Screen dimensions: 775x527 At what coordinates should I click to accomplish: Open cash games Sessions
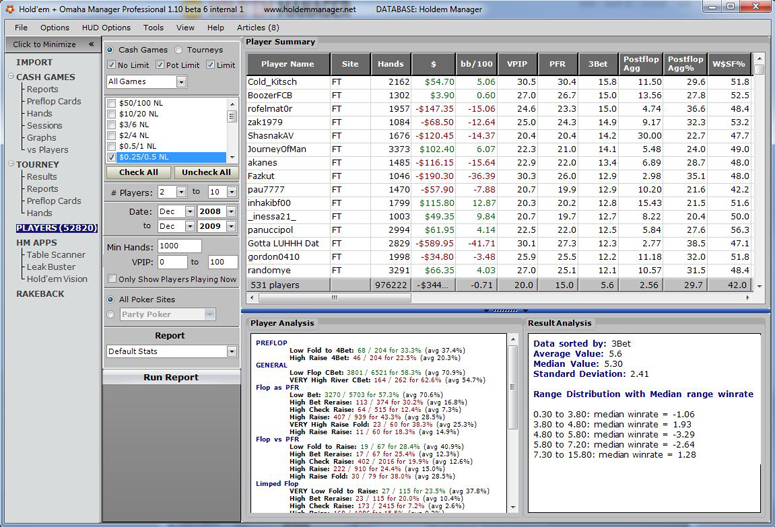(x=44, y=126)
